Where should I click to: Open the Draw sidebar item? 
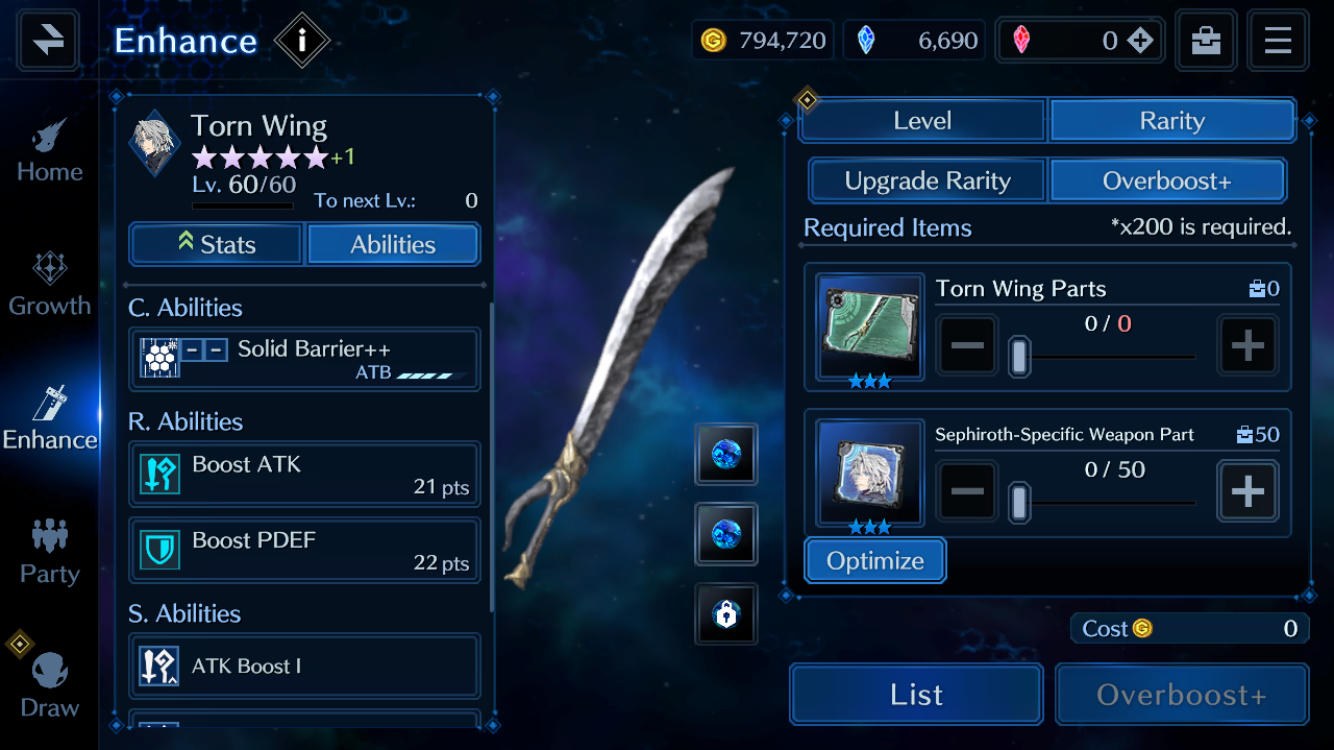pyautogui.click(x=49, y=686)
